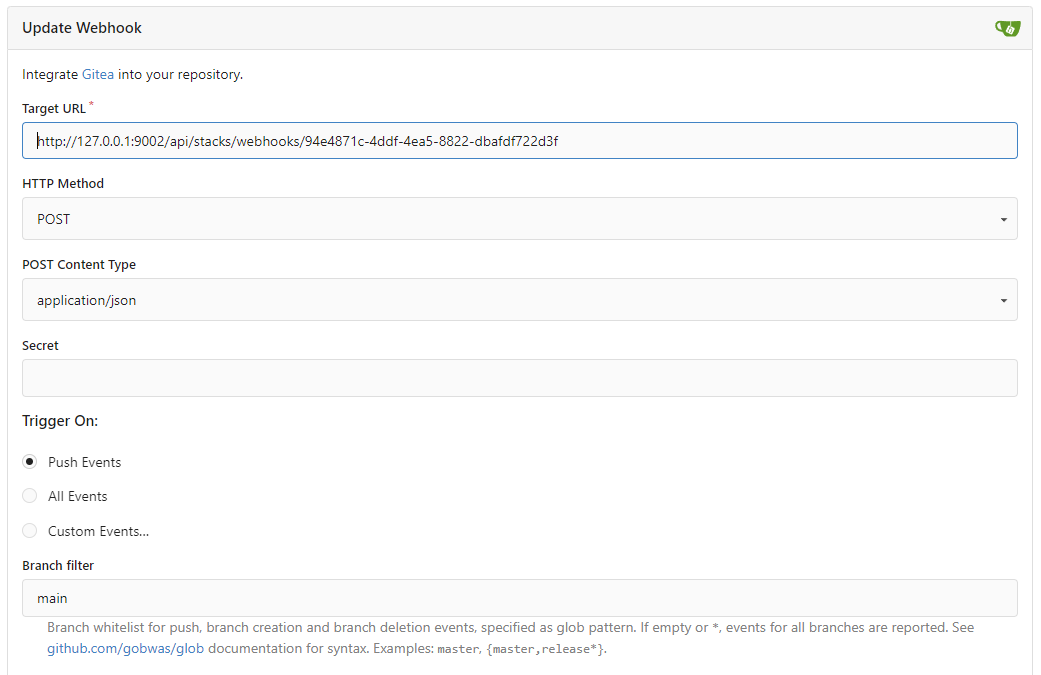Click the main branch filter value
Viewport: 1041px width, 675px height.
(x=52, y=598)
